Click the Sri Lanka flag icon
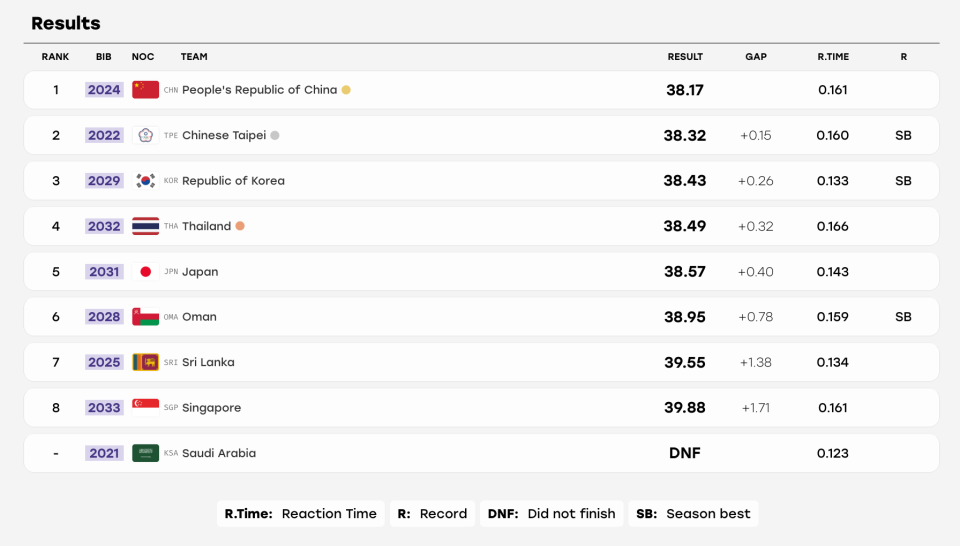The image size is (960, 546). pyautogui.click(x=145, y=362)
